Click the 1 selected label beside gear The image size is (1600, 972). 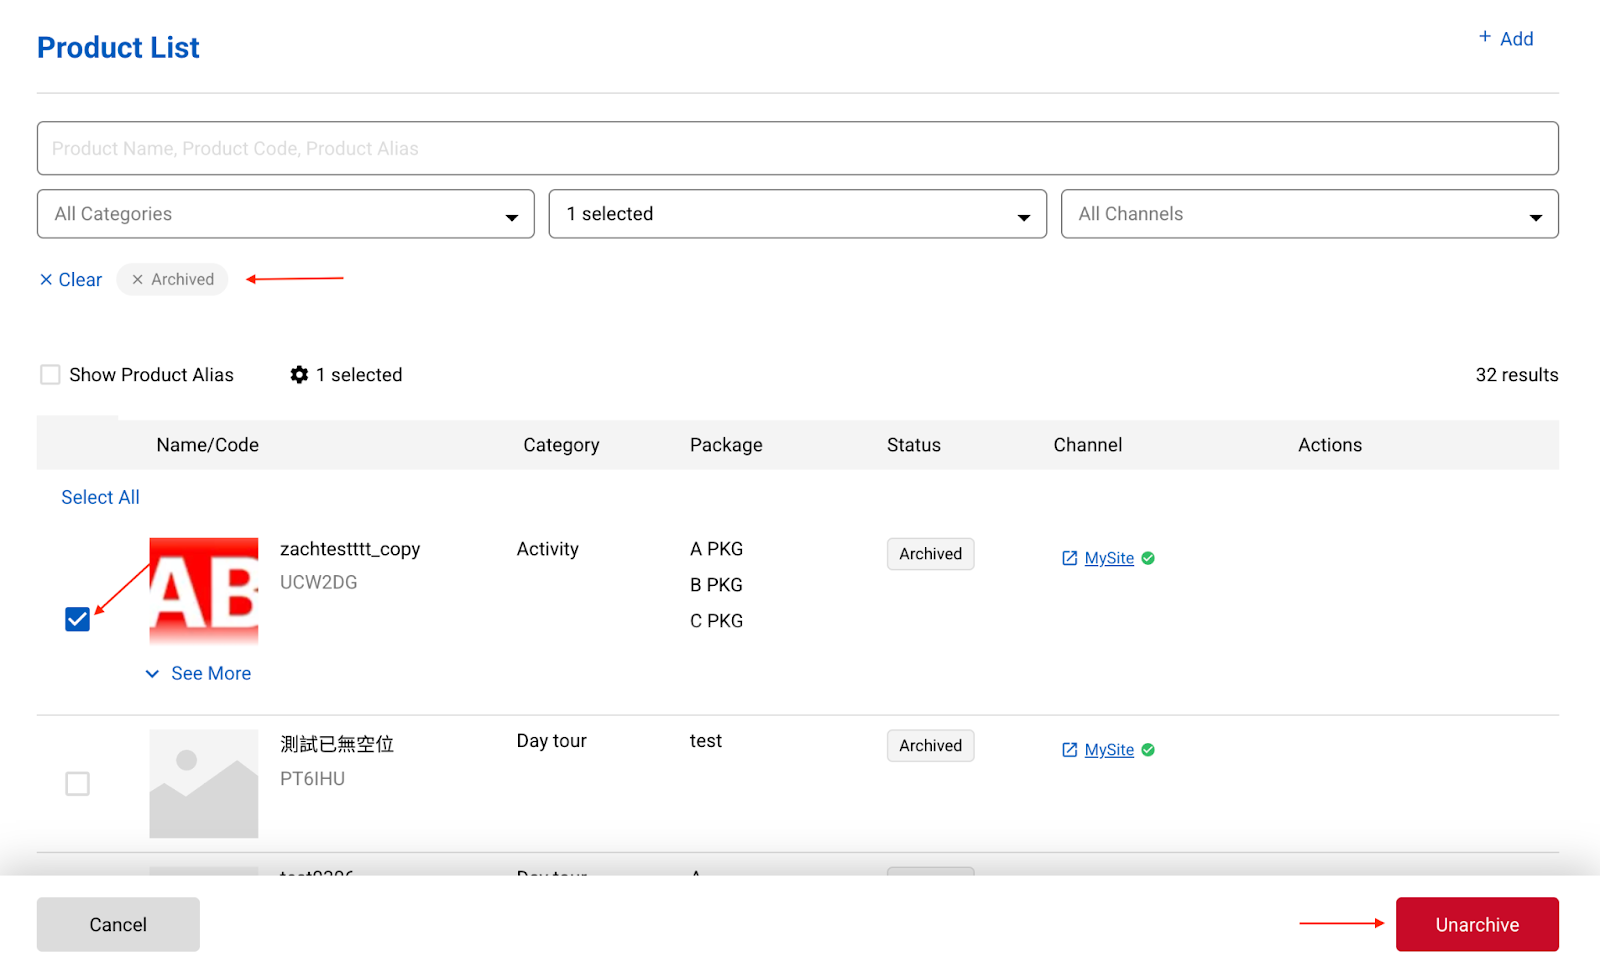[x=359, y=375]
